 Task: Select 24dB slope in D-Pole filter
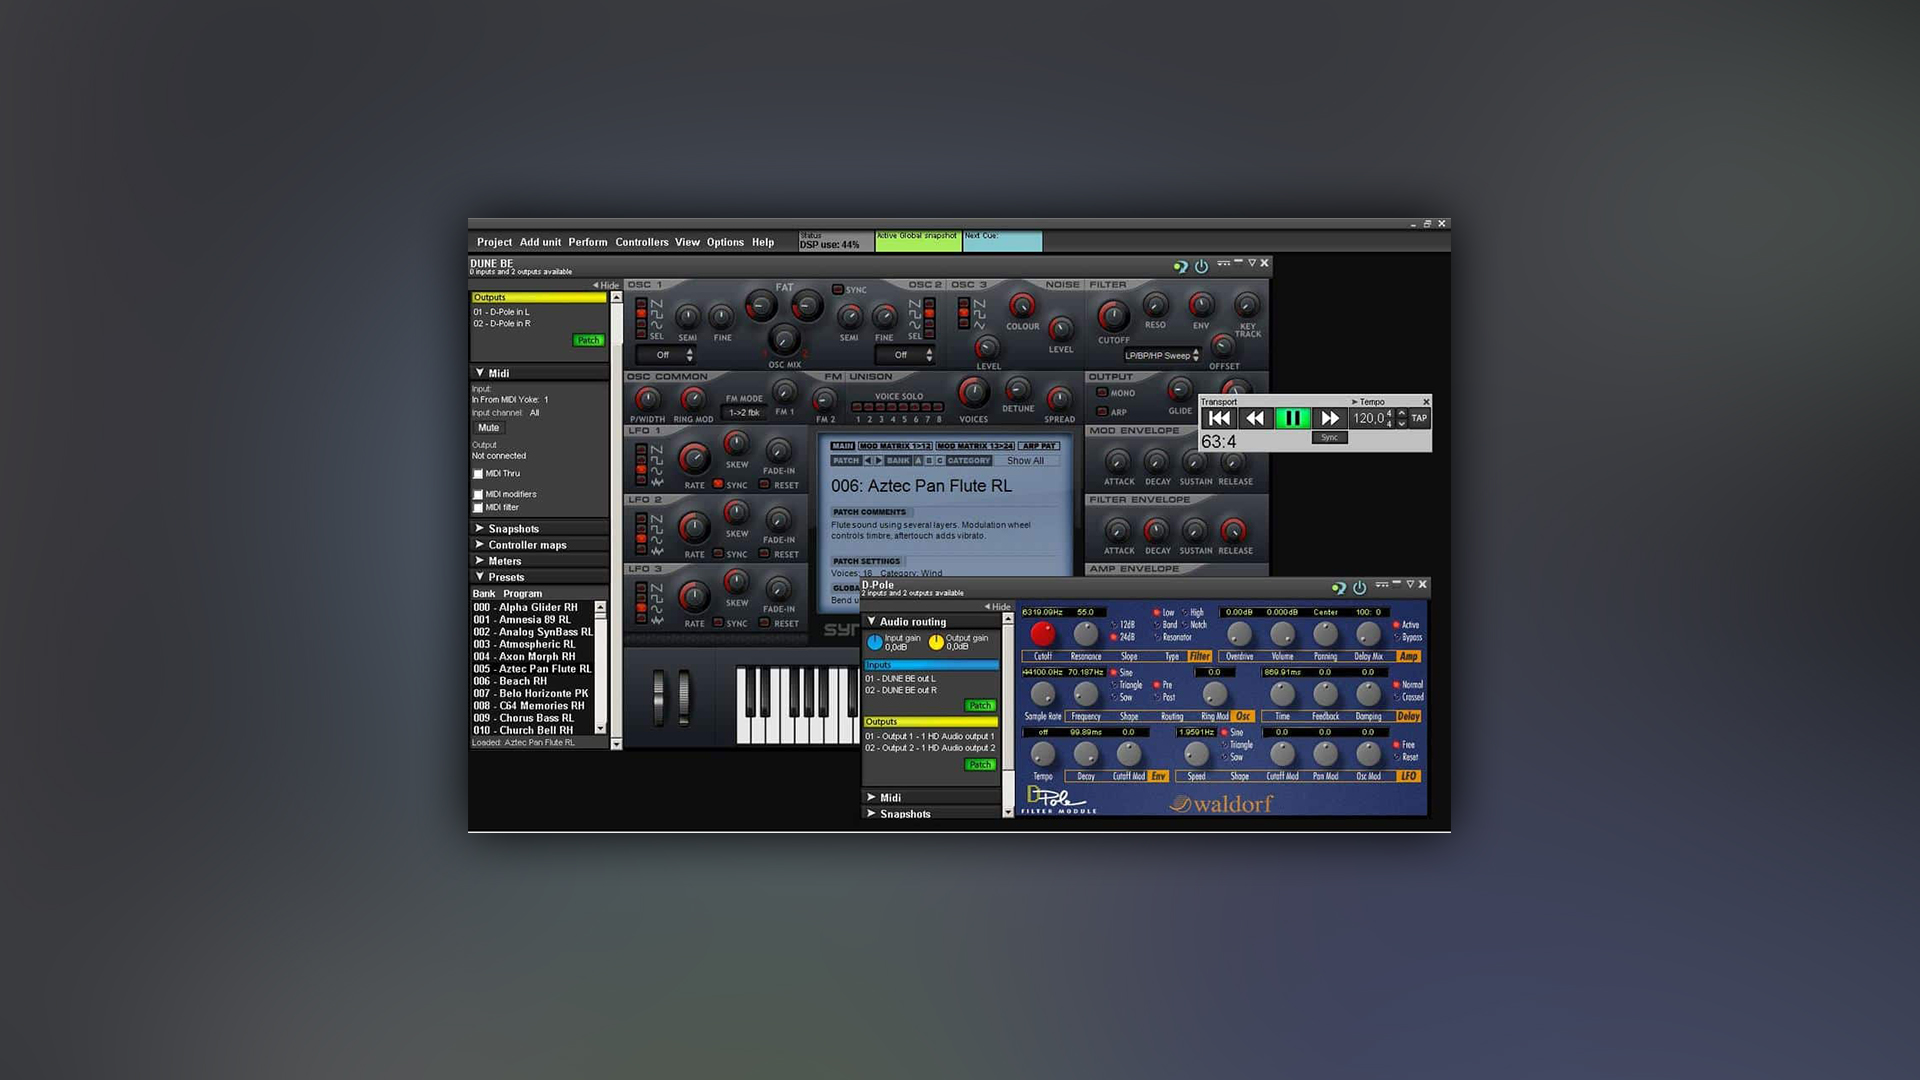point(1114,635)
